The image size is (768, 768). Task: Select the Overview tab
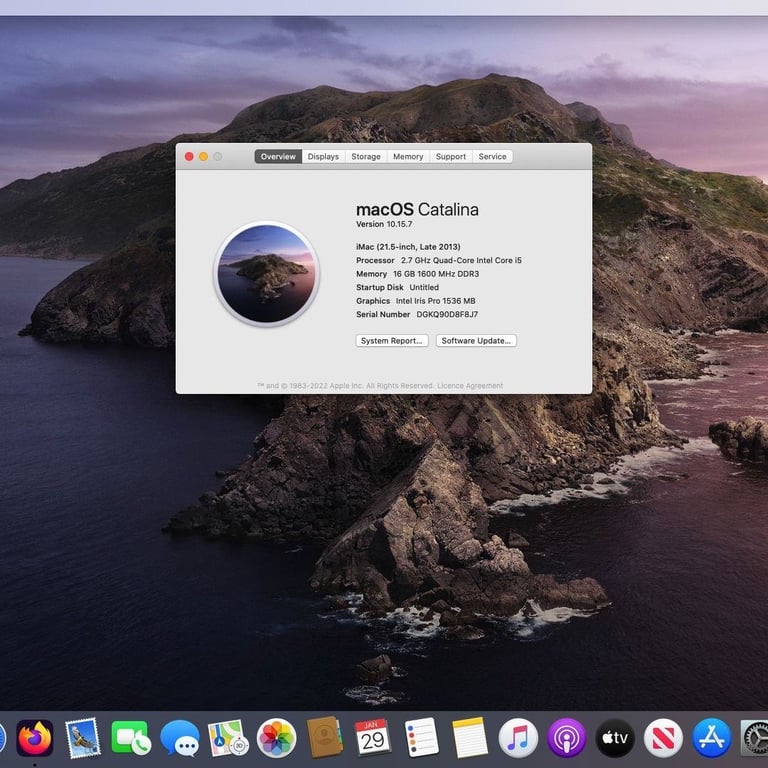(x=278, y=157)
